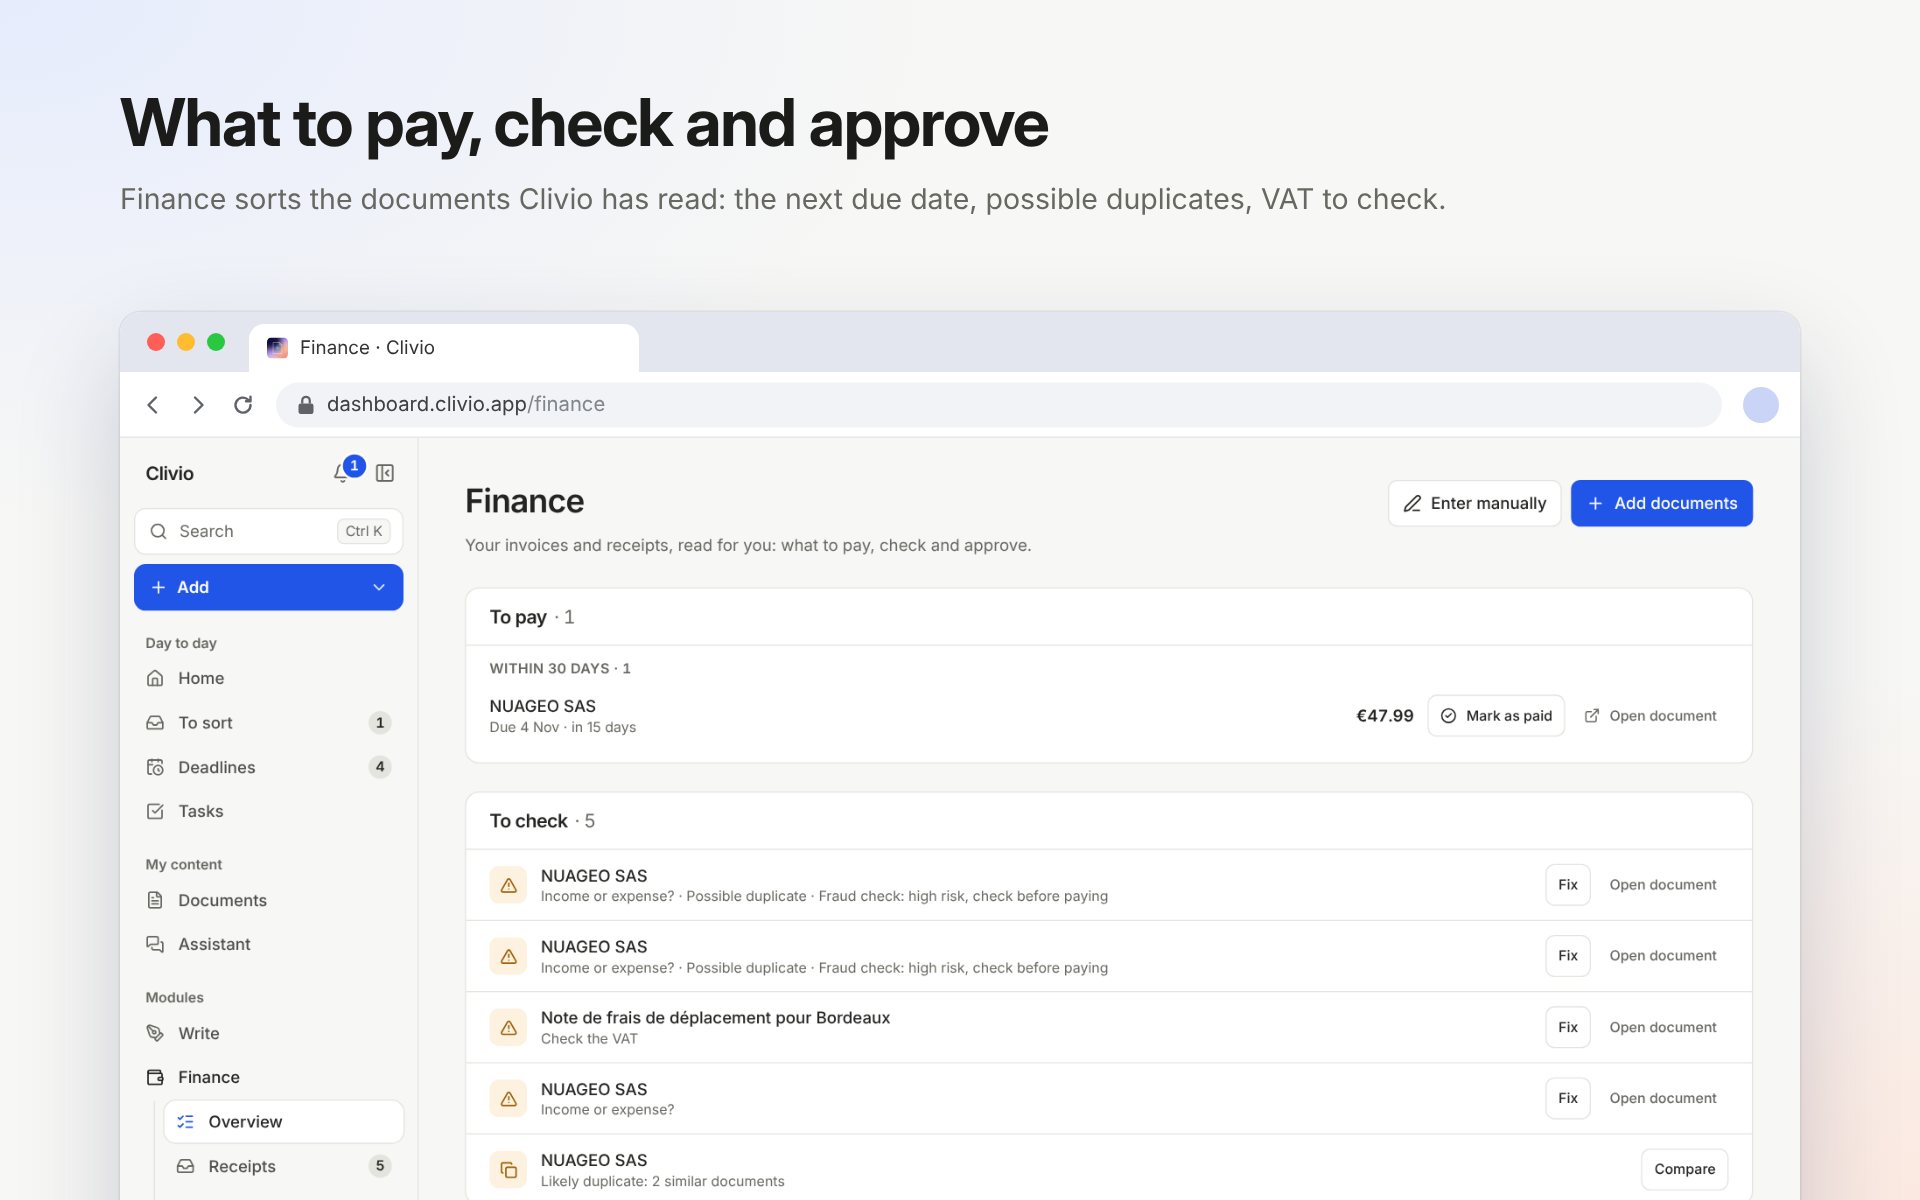
Task: Mark the NUAGEO SAS invoice as paid
Action: (1496, 716)
